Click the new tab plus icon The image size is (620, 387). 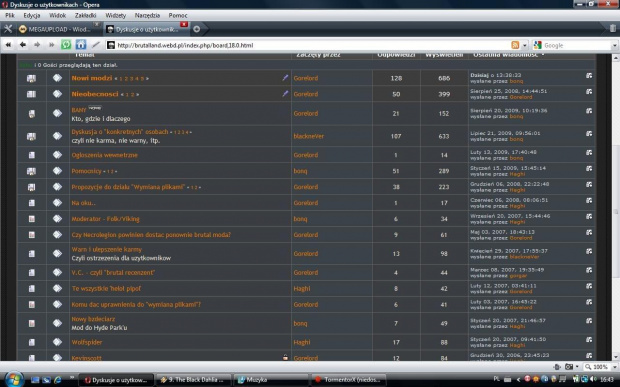197,29
